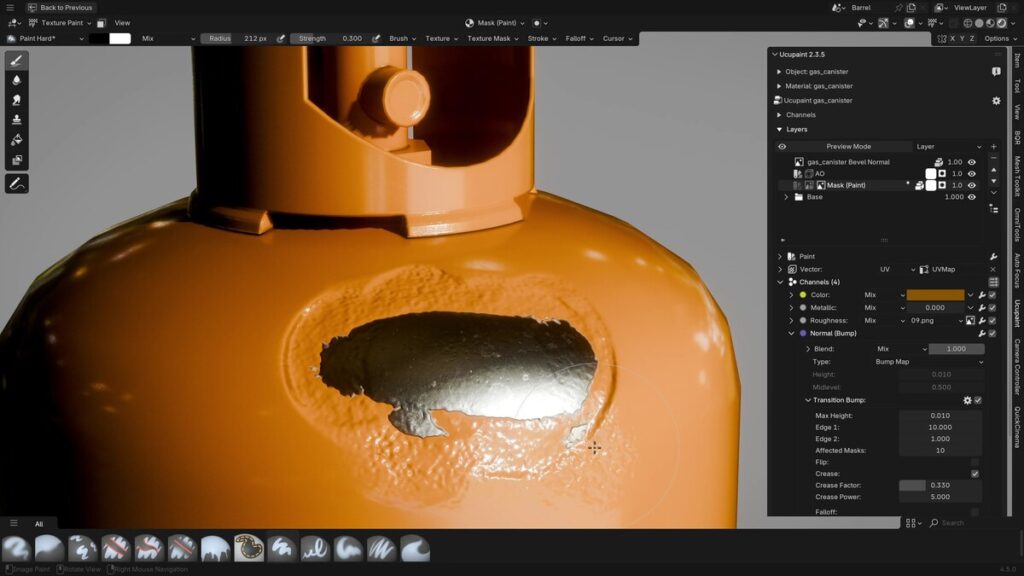Click the Preview Mode button in Ucupaint
The height and width of the screenshot is (576, 1024).
click(849, 147)
